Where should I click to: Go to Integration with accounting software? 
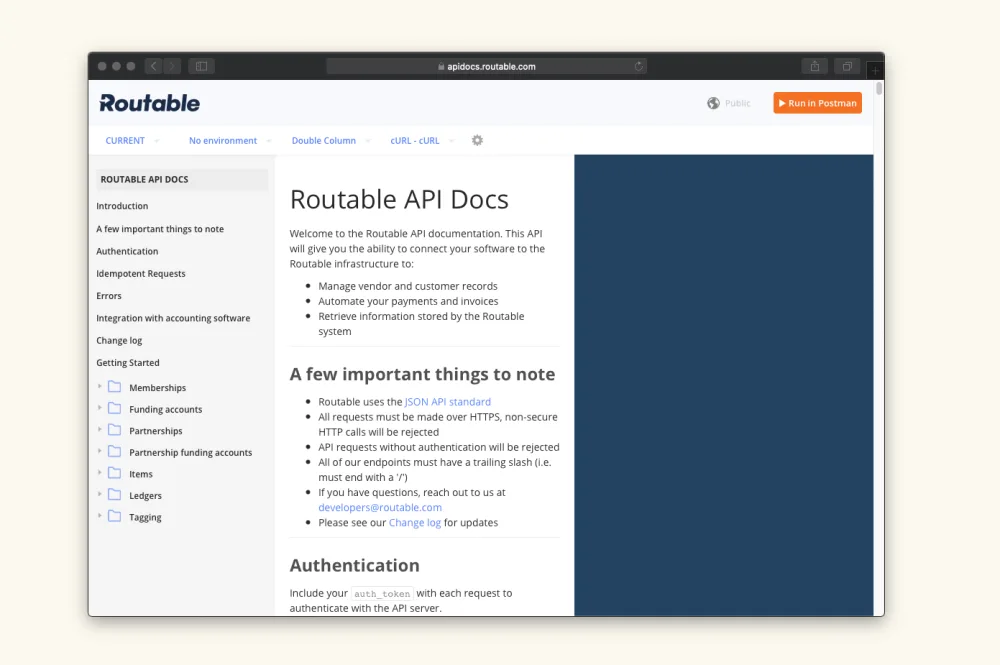point(173,318)
